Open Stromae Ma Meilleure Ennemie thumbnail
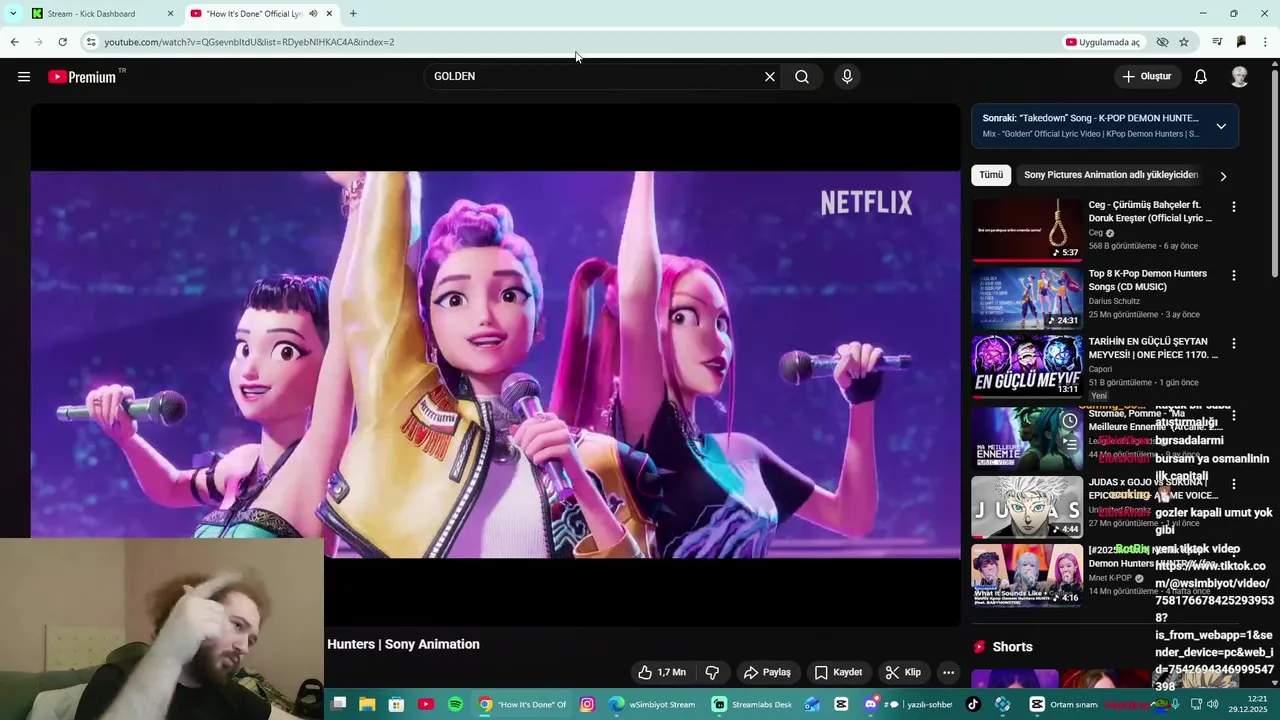1280x720 pixels. (x=1027, y=438)
